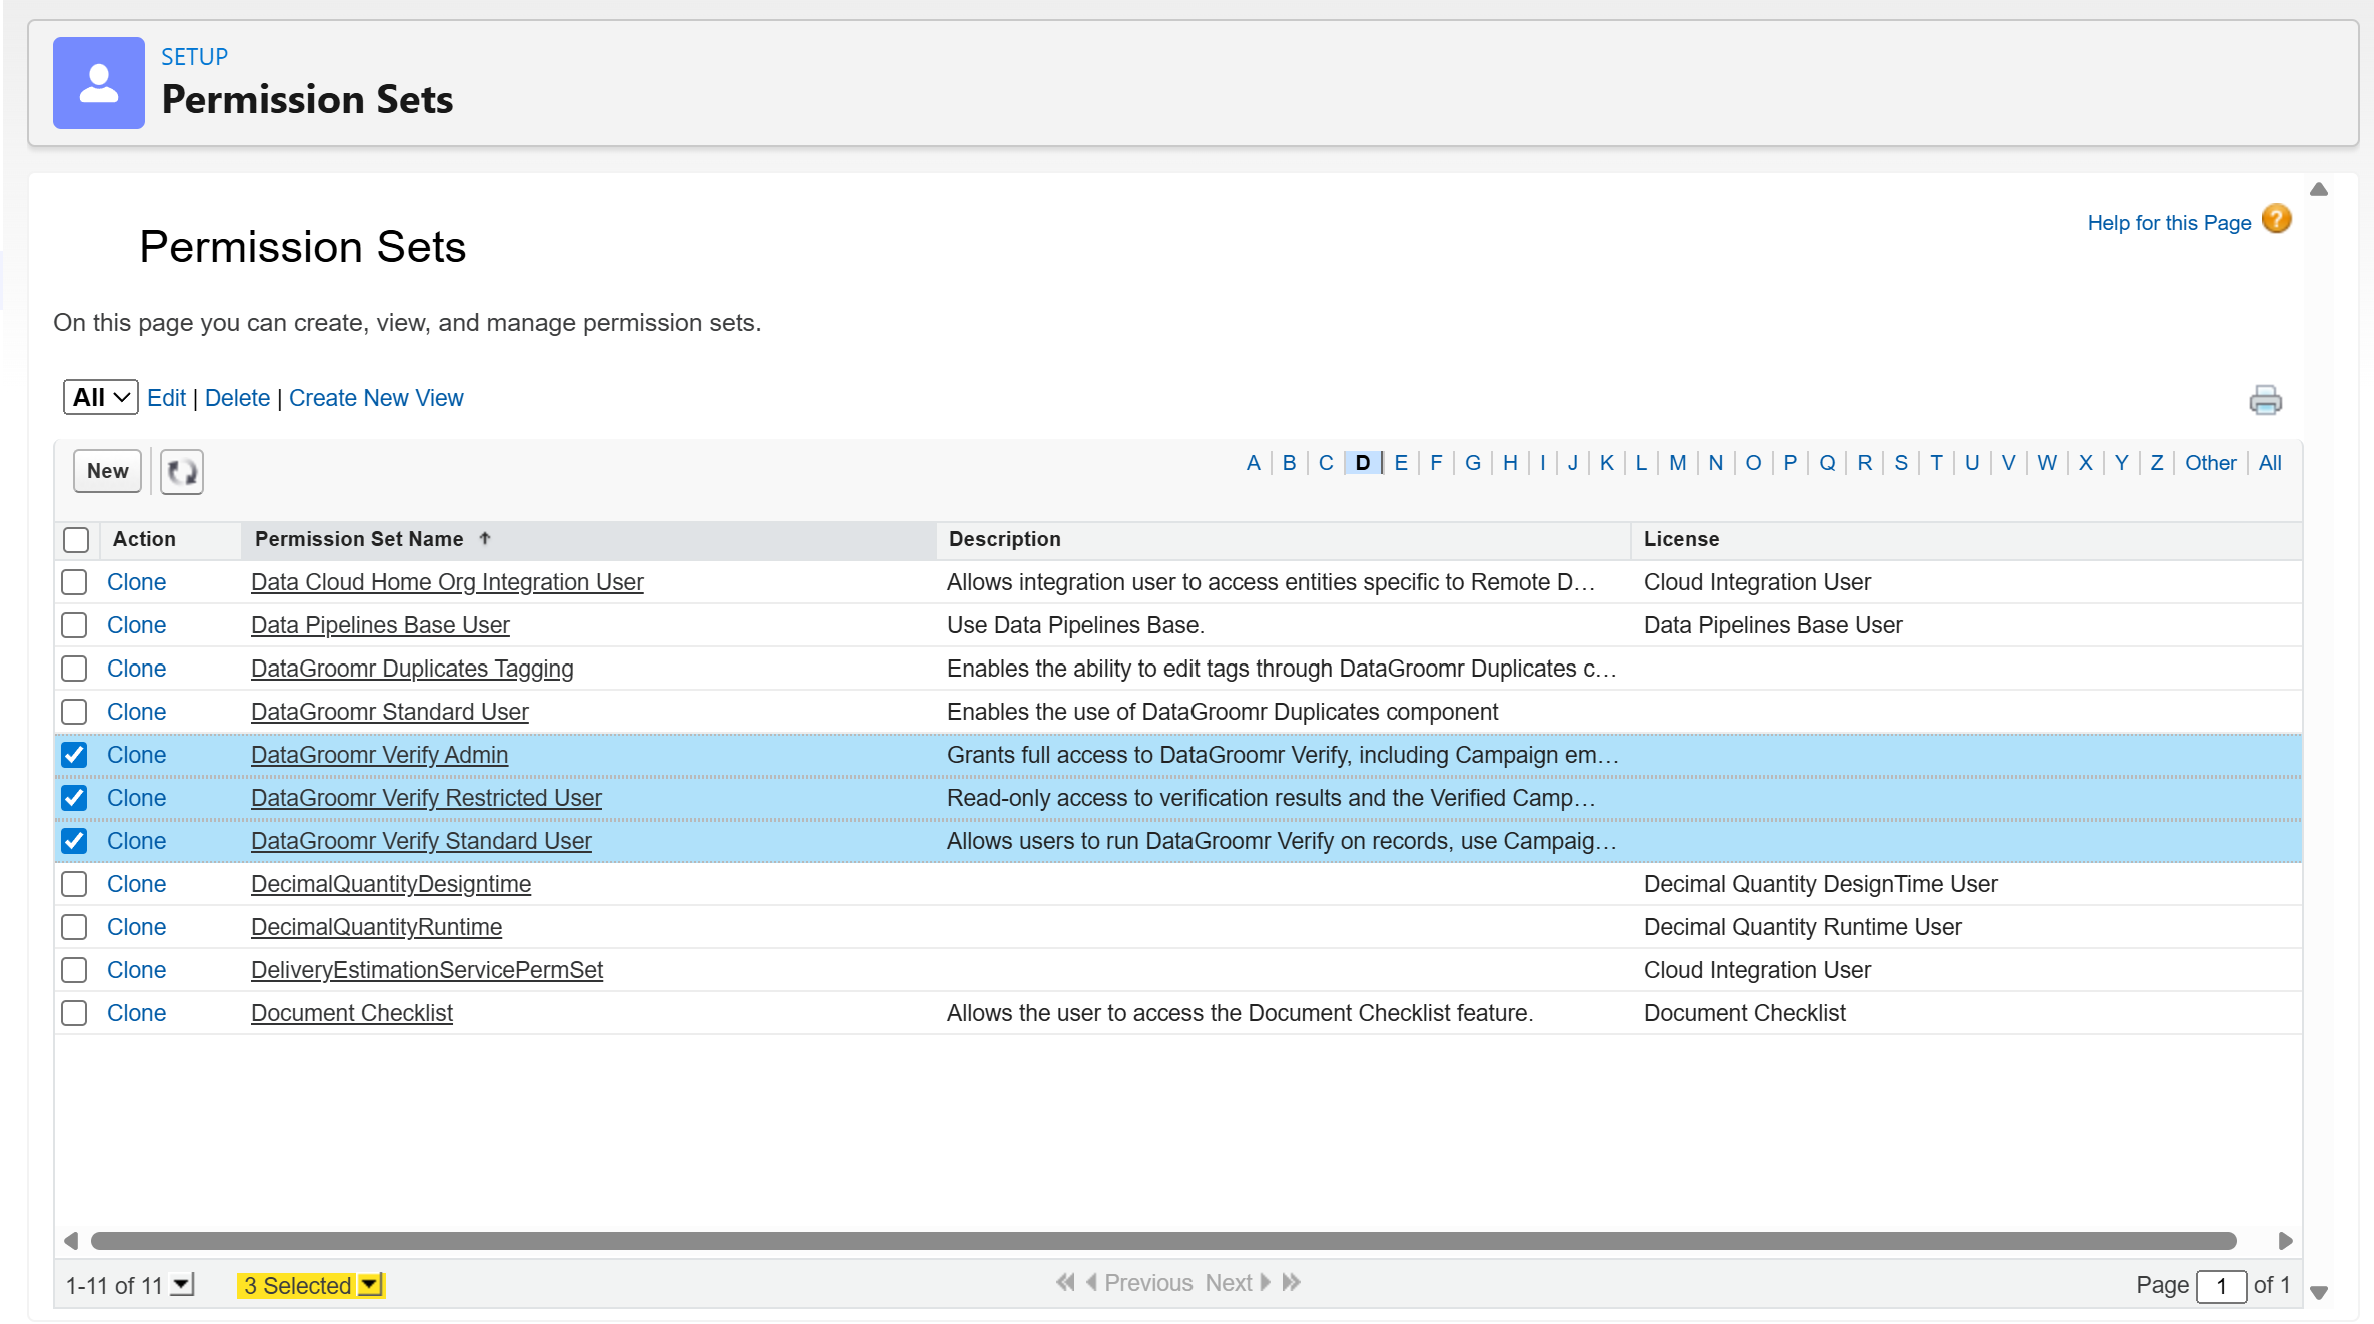Open DecimalQuantityRuntime permission set
2374x1324 pixels.
[x=376, y=927]
